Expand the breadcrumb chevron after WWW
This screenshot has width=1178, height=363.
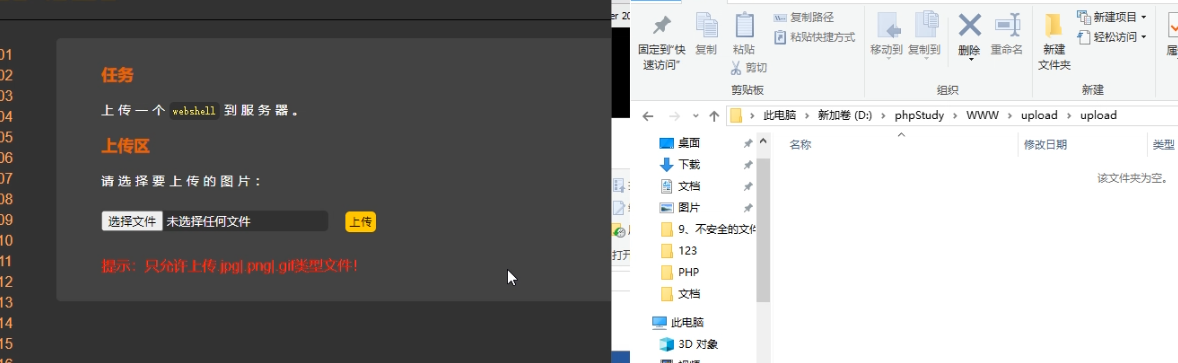coord(1010,116)
